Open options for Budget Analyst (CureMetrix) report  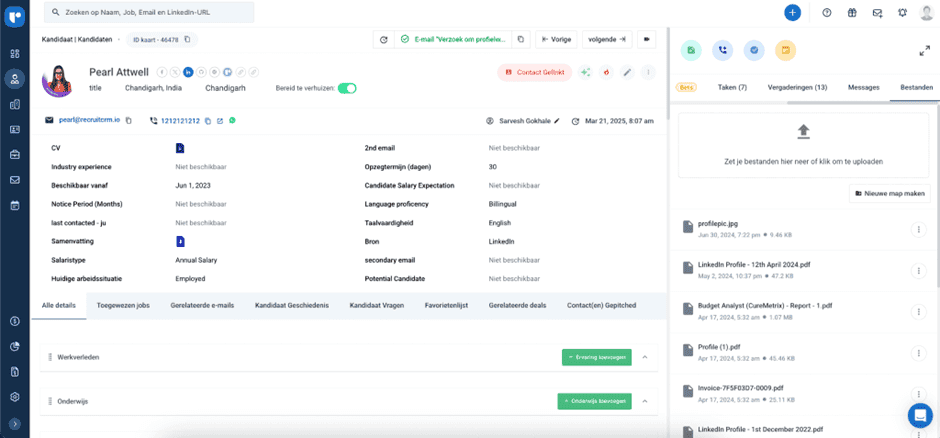(x=918, y=312)
